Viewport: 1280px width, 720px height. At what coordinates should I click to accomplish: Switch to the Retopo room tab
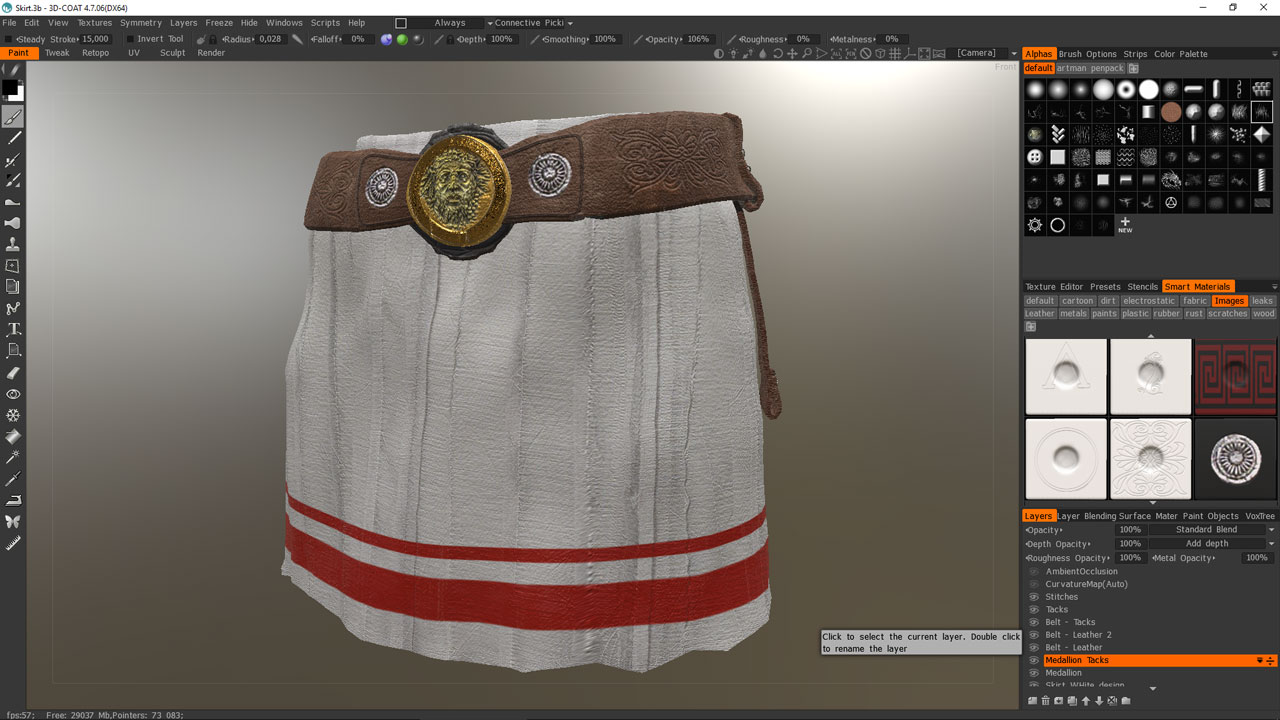pyautogui.click(x=96, y=53)
